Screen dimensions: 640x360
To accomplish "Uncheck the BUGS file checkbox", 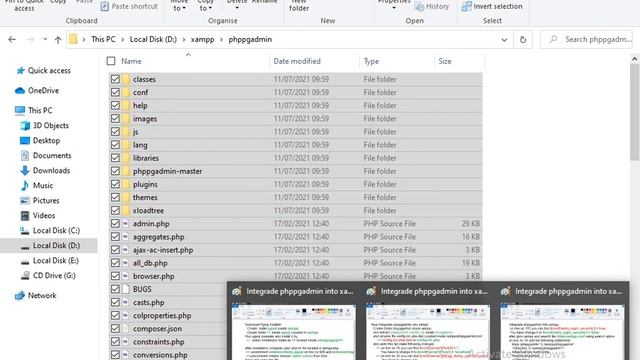I will [115, 289].
